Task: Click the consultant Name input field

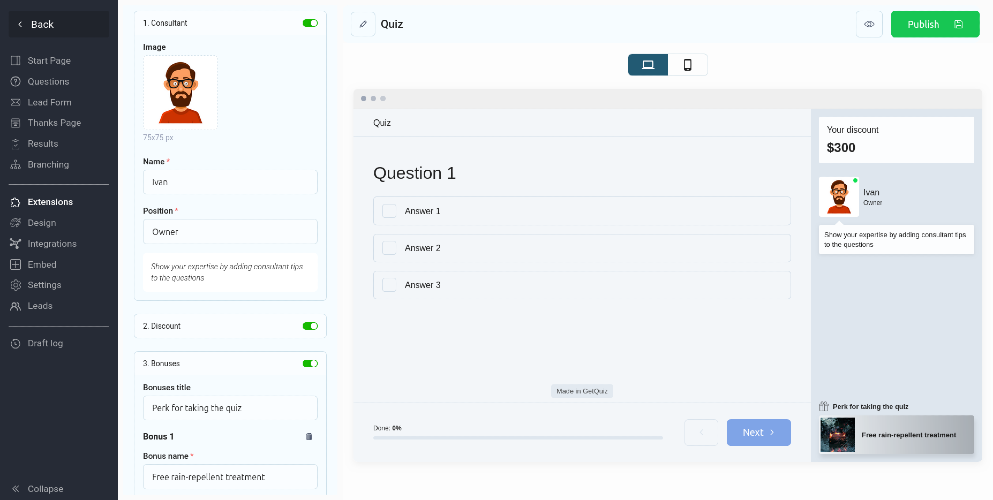Action: 231,182
